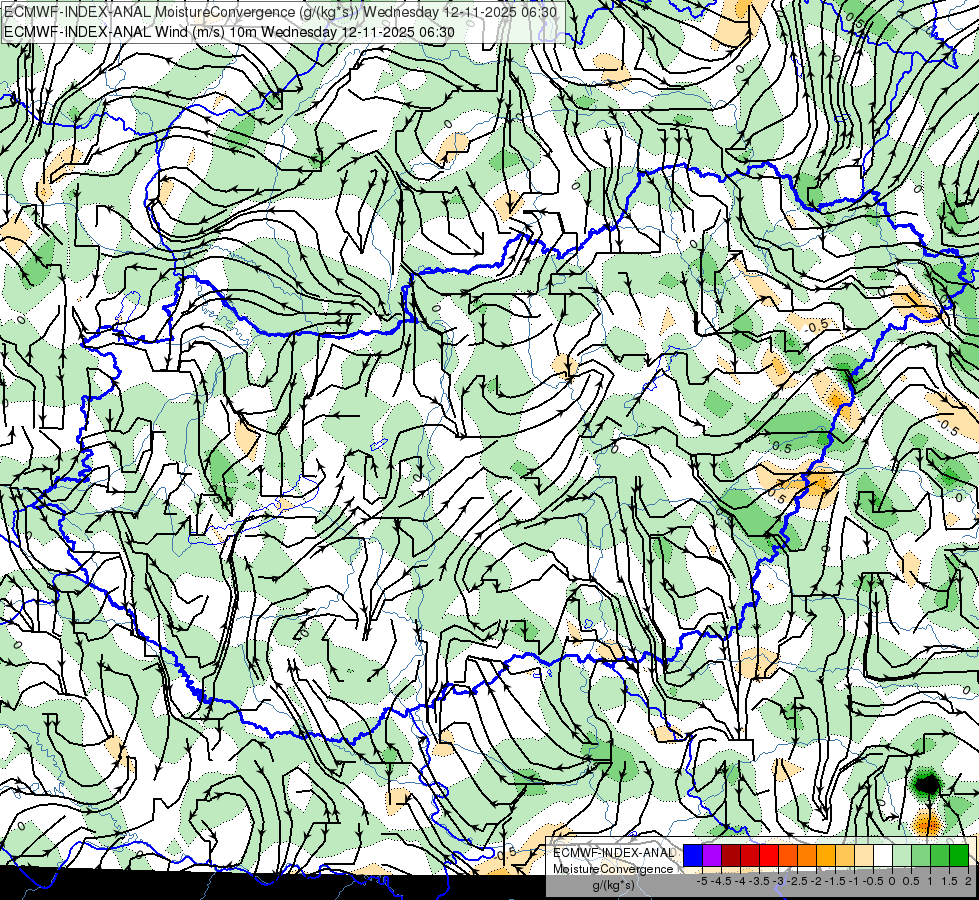Click the Wind (m/s) 10m title line

point(229,32)
